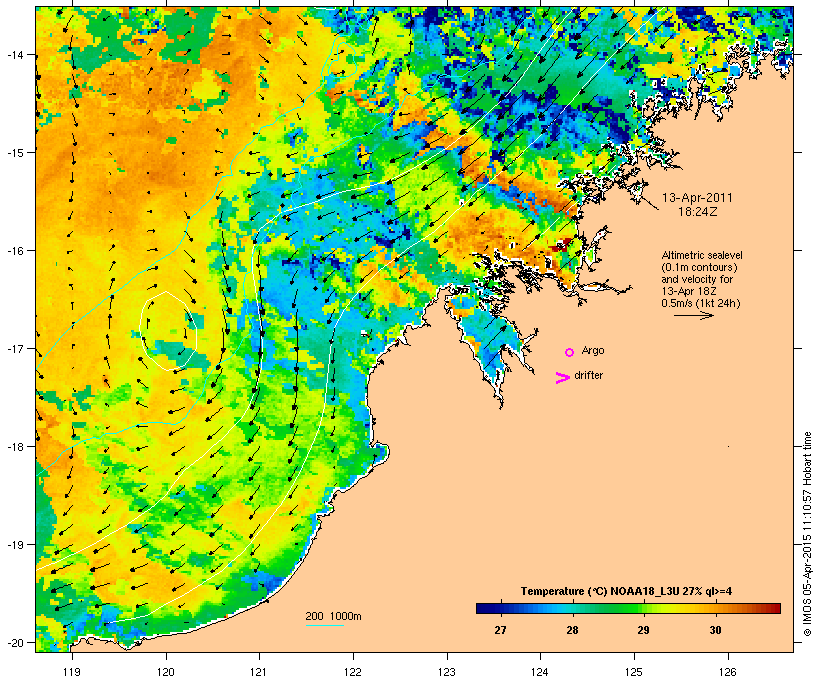This screenshot has width=820, height=680.
Task: Click the dark blue end of temperature bar
Action: [481, 608]
